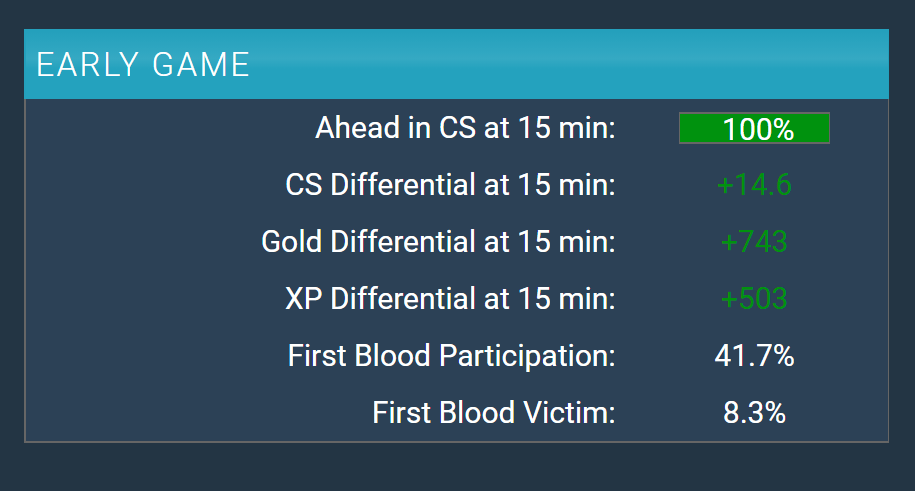The width and height of the screenshot is (915, 491).
Task: Click the green 100% progress bar
Action: [754, 128]
